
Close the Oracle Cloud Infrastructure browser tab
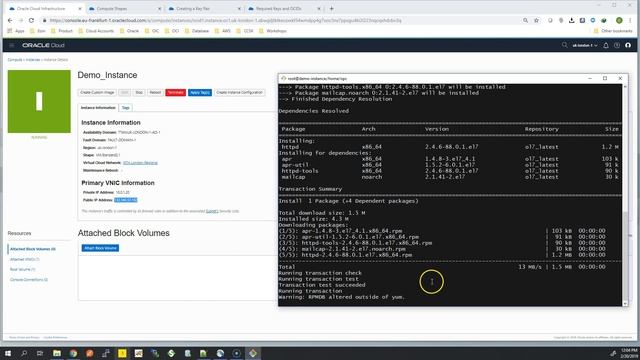(80, 9)
